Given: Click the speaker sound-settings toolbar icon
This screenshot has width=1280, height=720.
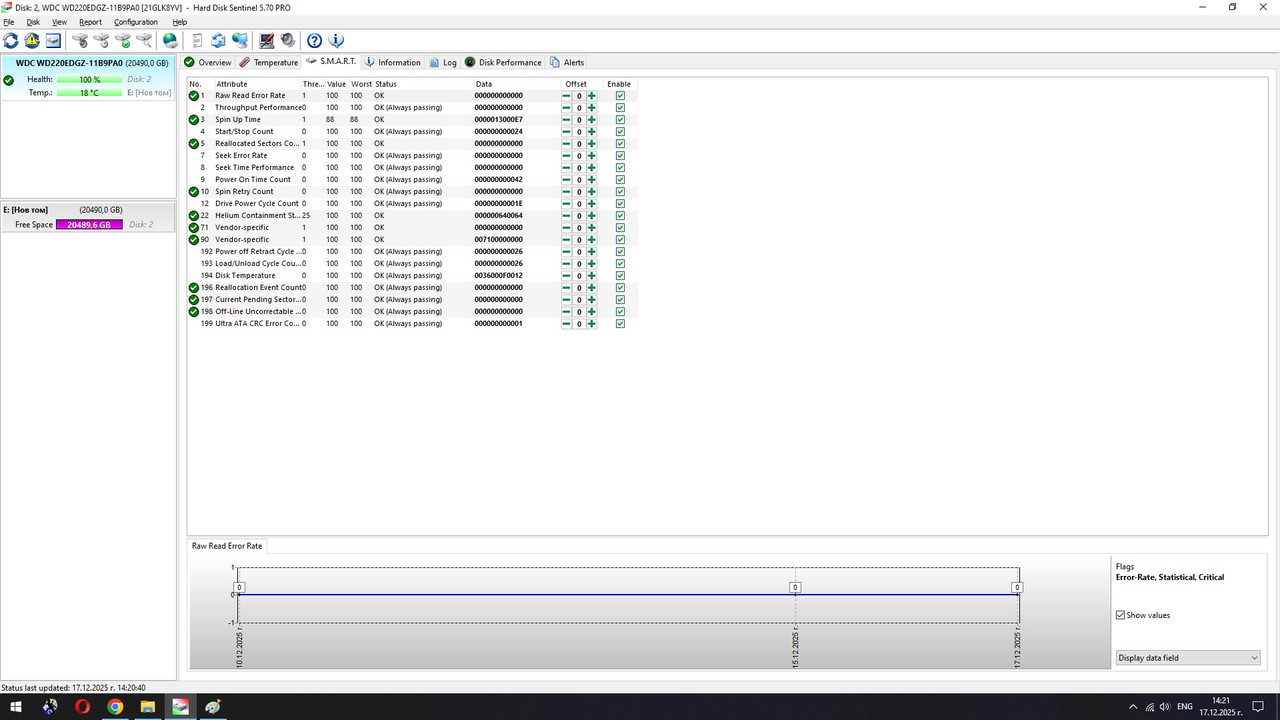Looking at the screenshot, I should click(288, 40).
